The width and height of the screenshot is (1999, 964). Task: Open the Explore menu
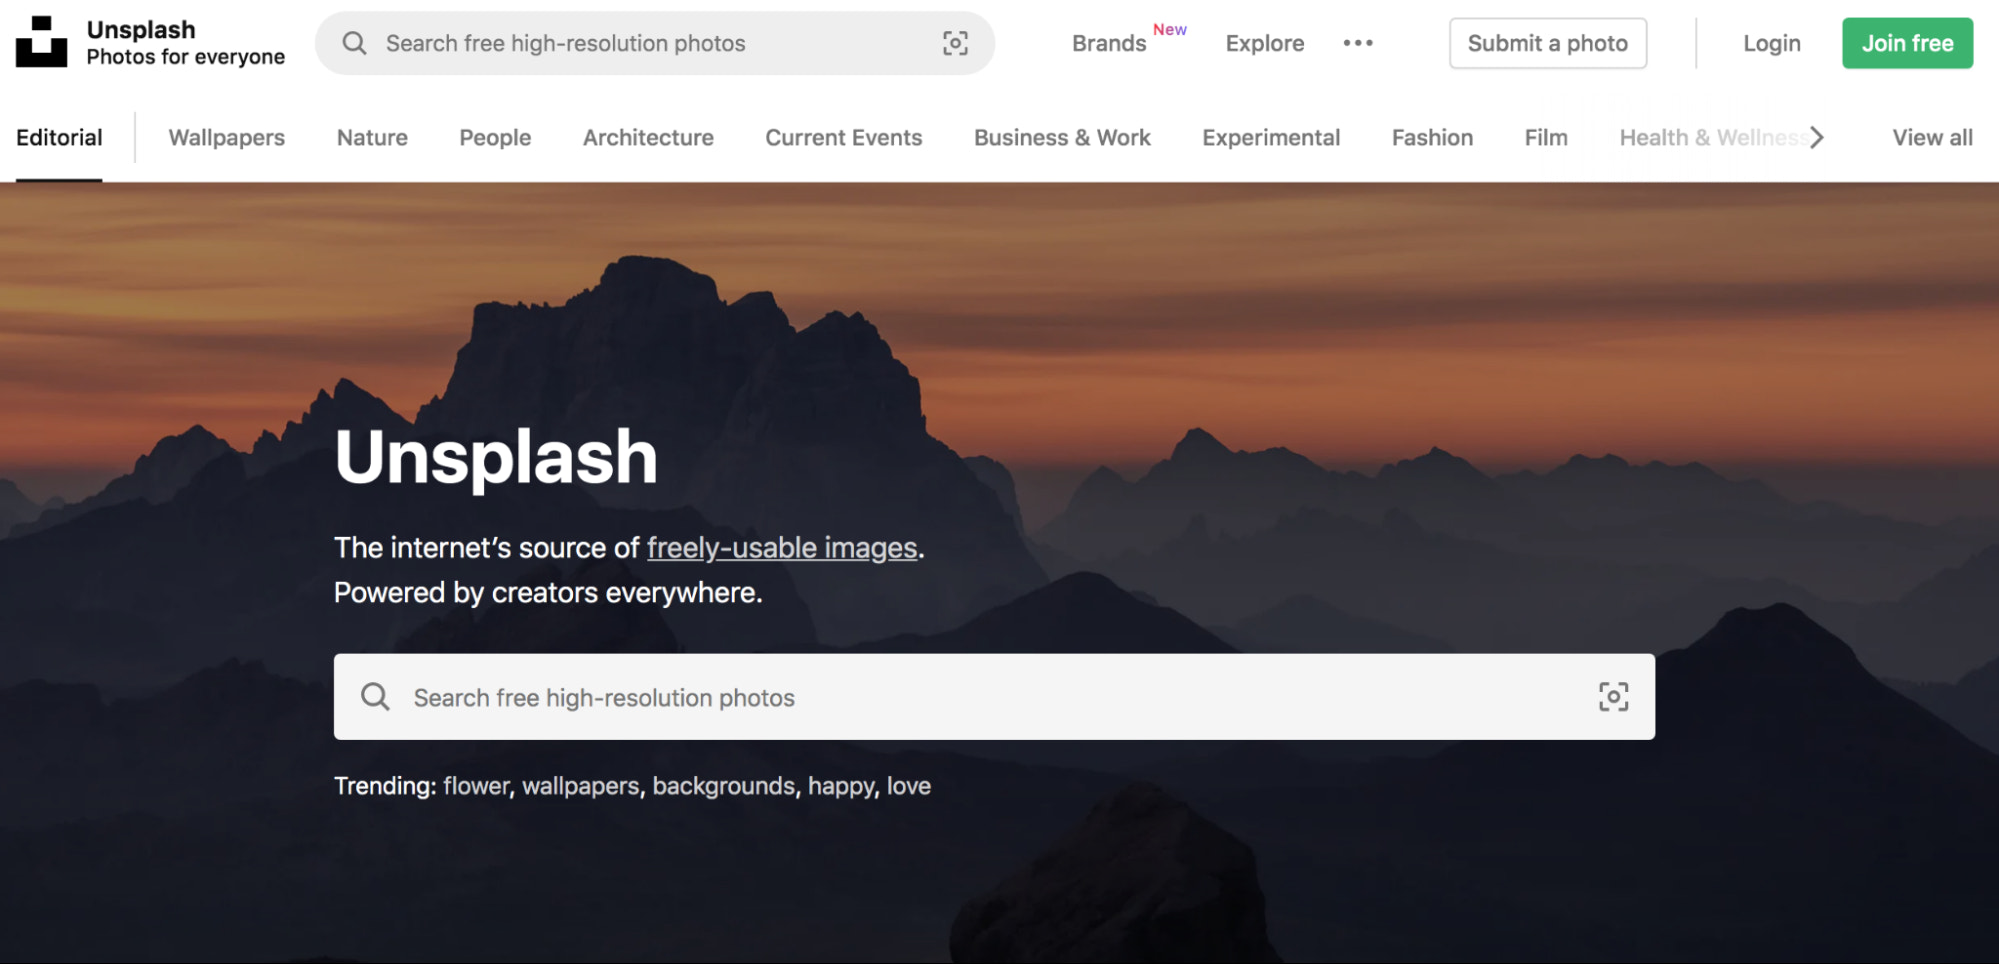tap(1264, 43)
